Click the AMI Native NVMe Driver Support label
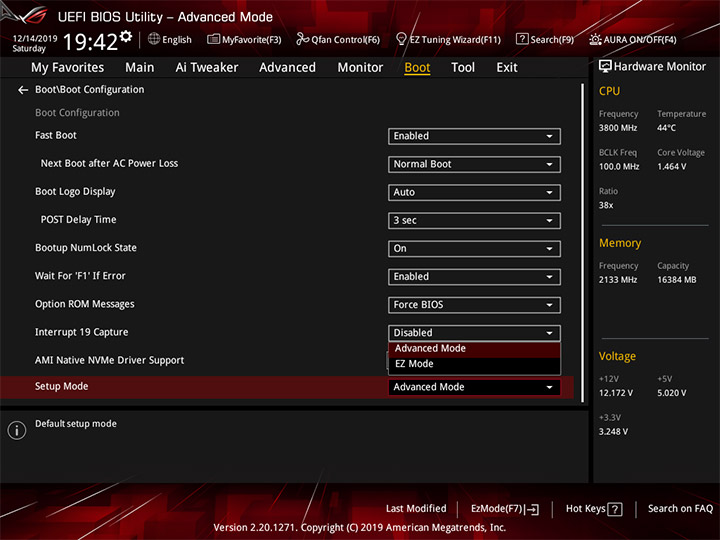The image size is (720, 540). tap(109, 360)
